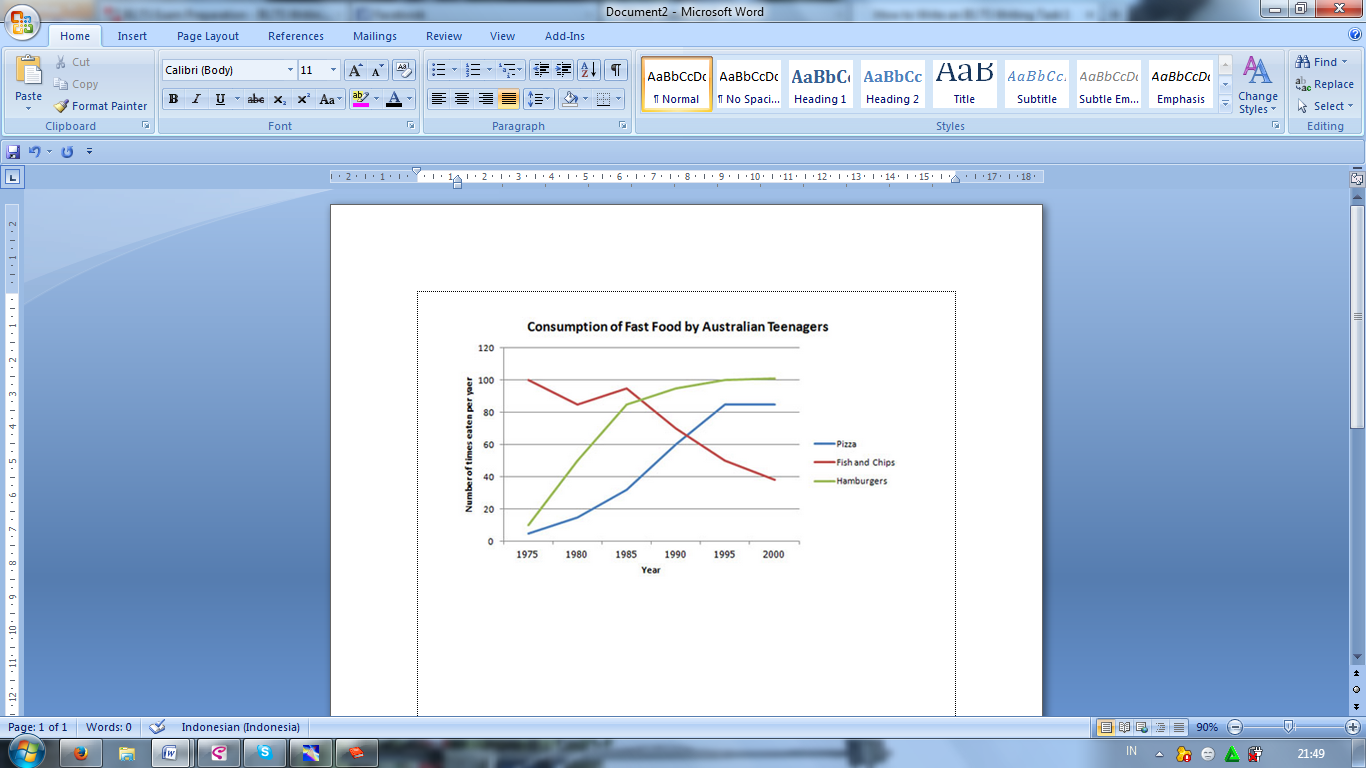Click the tab selector at ruler corner
Image resolution: width=1366 pixels, height=768 pixels.
coord(13,178)
